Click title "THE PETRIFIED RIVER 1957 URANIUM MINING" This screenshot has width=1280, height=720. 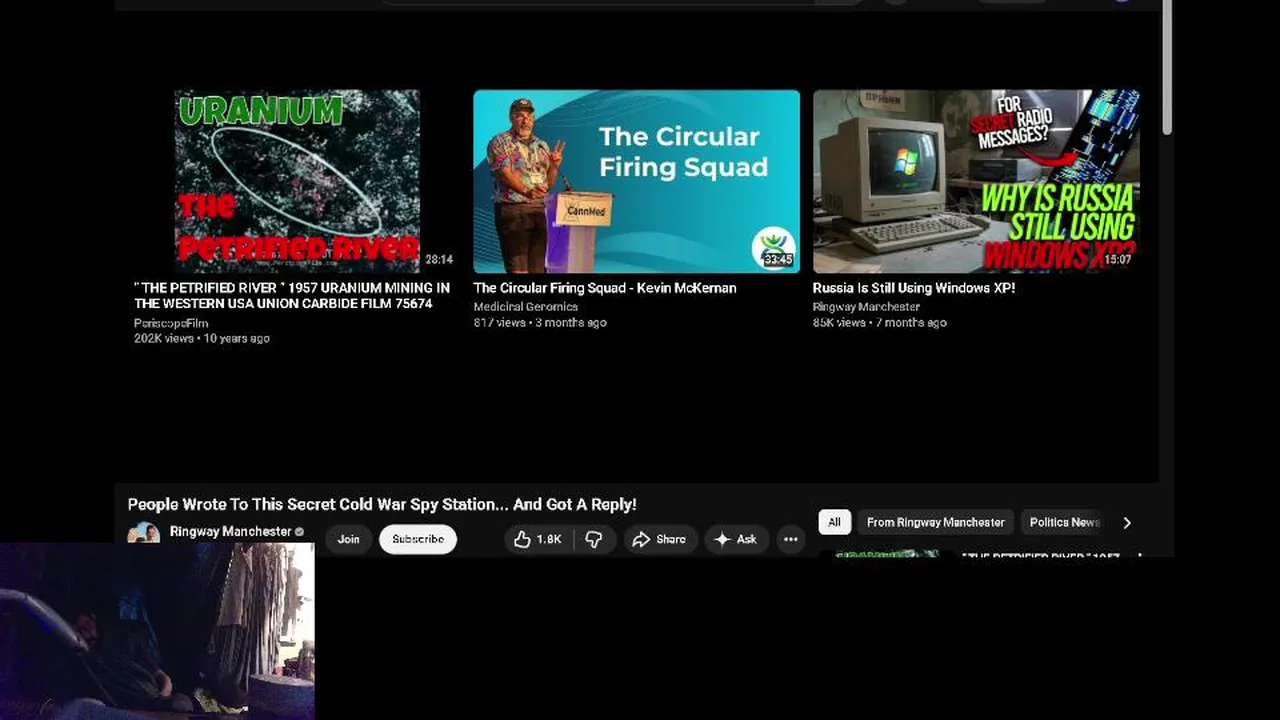tap(292, 295)
